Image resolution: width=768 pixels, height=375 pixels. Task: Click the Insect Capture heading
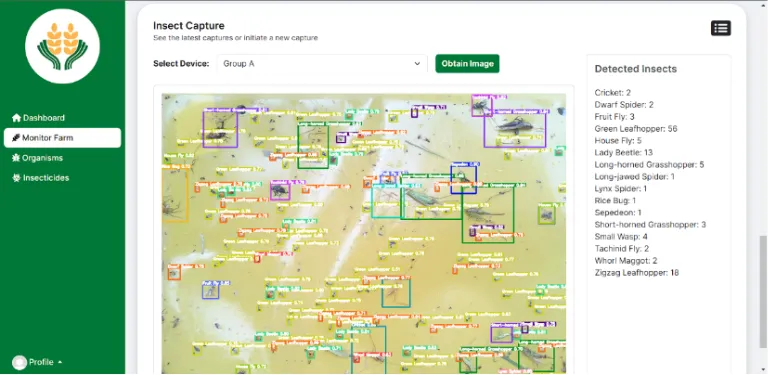click(x=189, y=25)
